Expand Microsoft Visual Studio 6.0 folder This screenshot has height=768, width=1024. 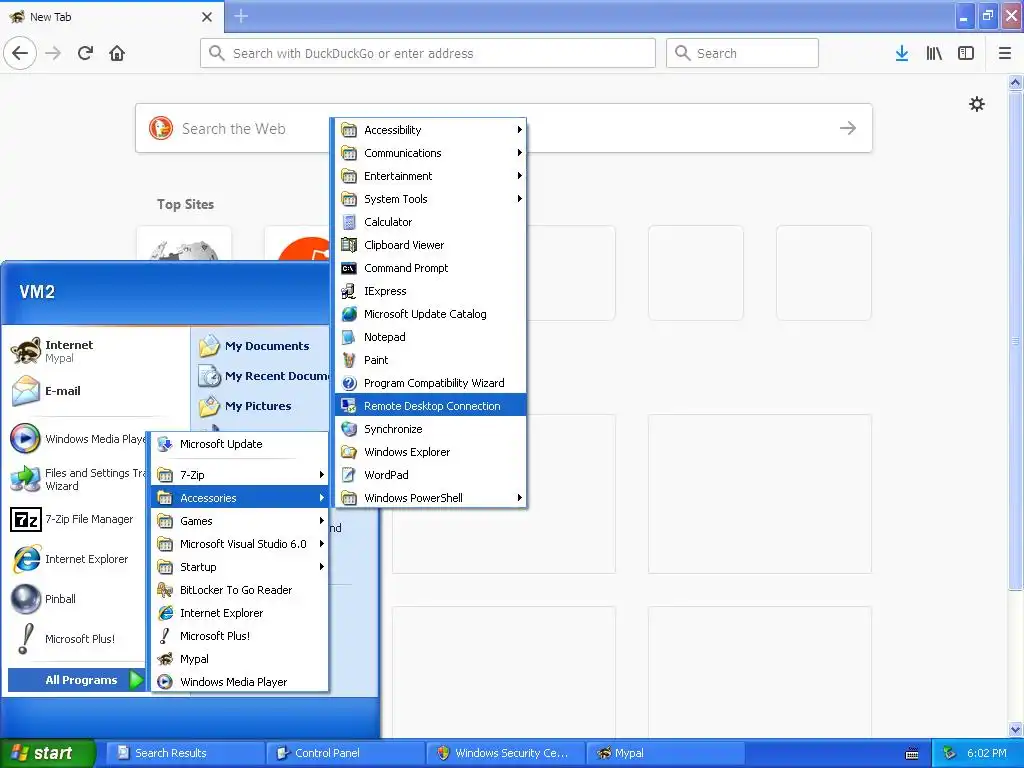pyautogui.click(x=240, y=544)
